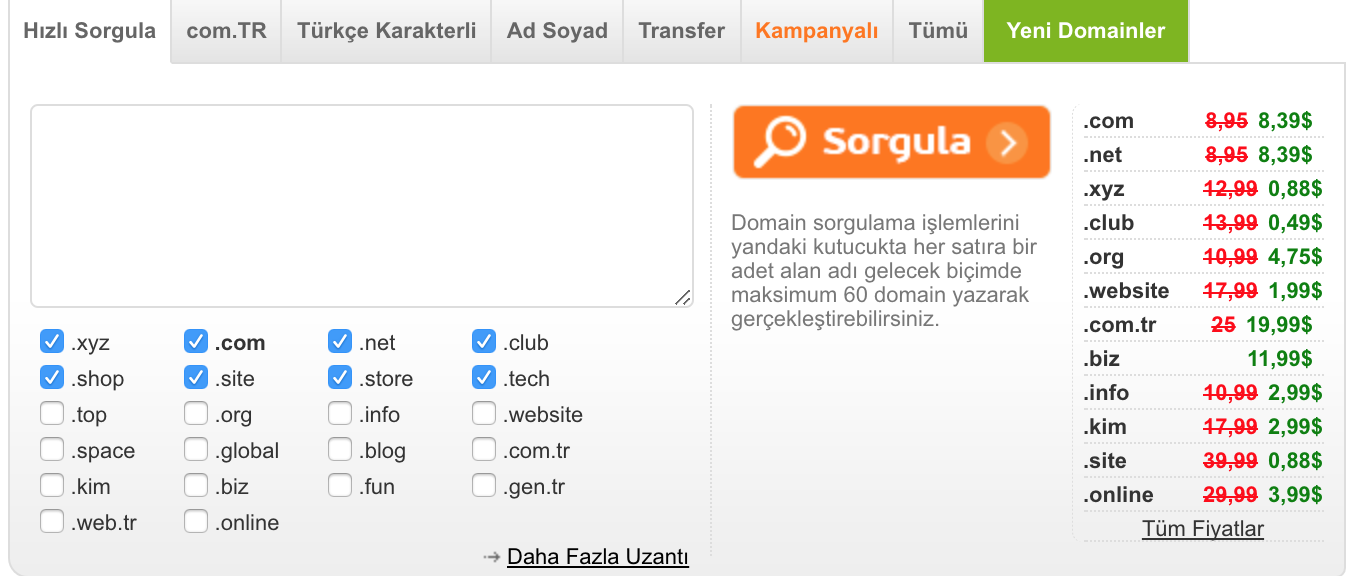
Task: Click the magnifying glass icon on Sorgula
Action: pyautogui.click(x=779, y=142)
